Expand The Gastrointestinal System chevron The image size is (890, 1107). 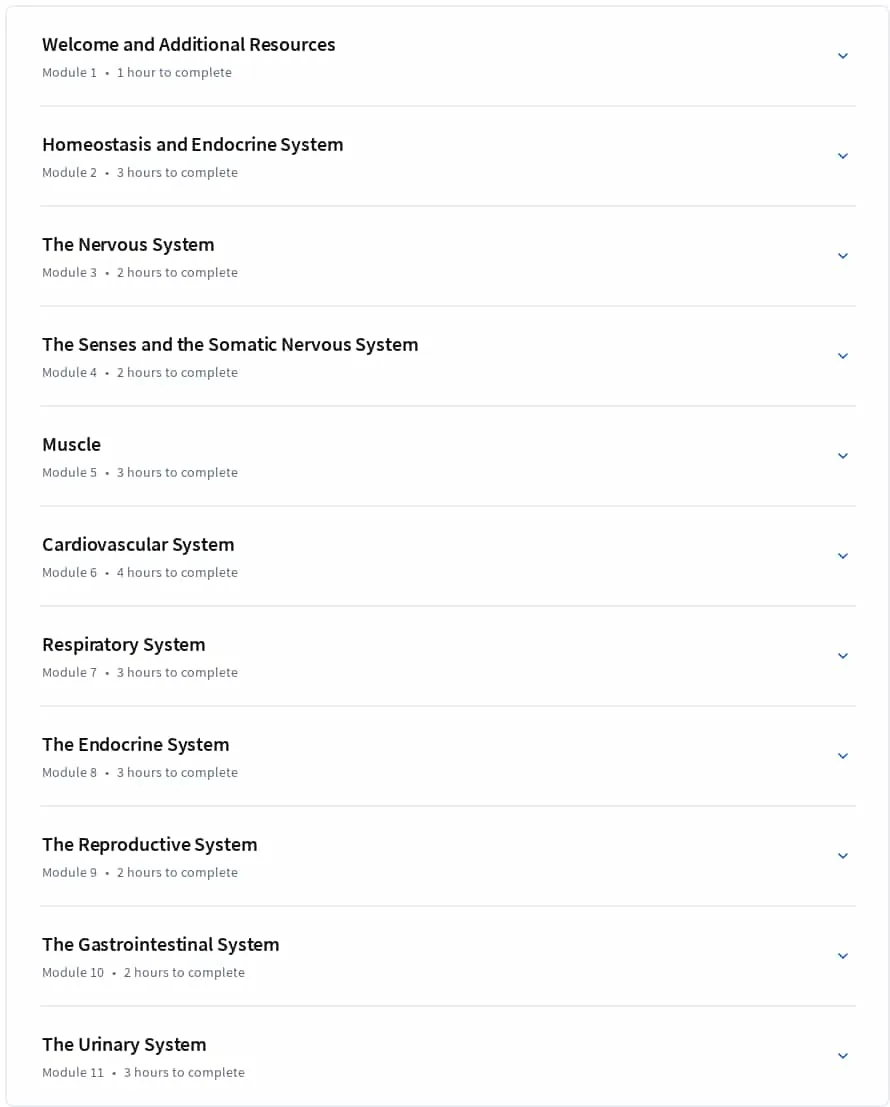tap(842, 956)
